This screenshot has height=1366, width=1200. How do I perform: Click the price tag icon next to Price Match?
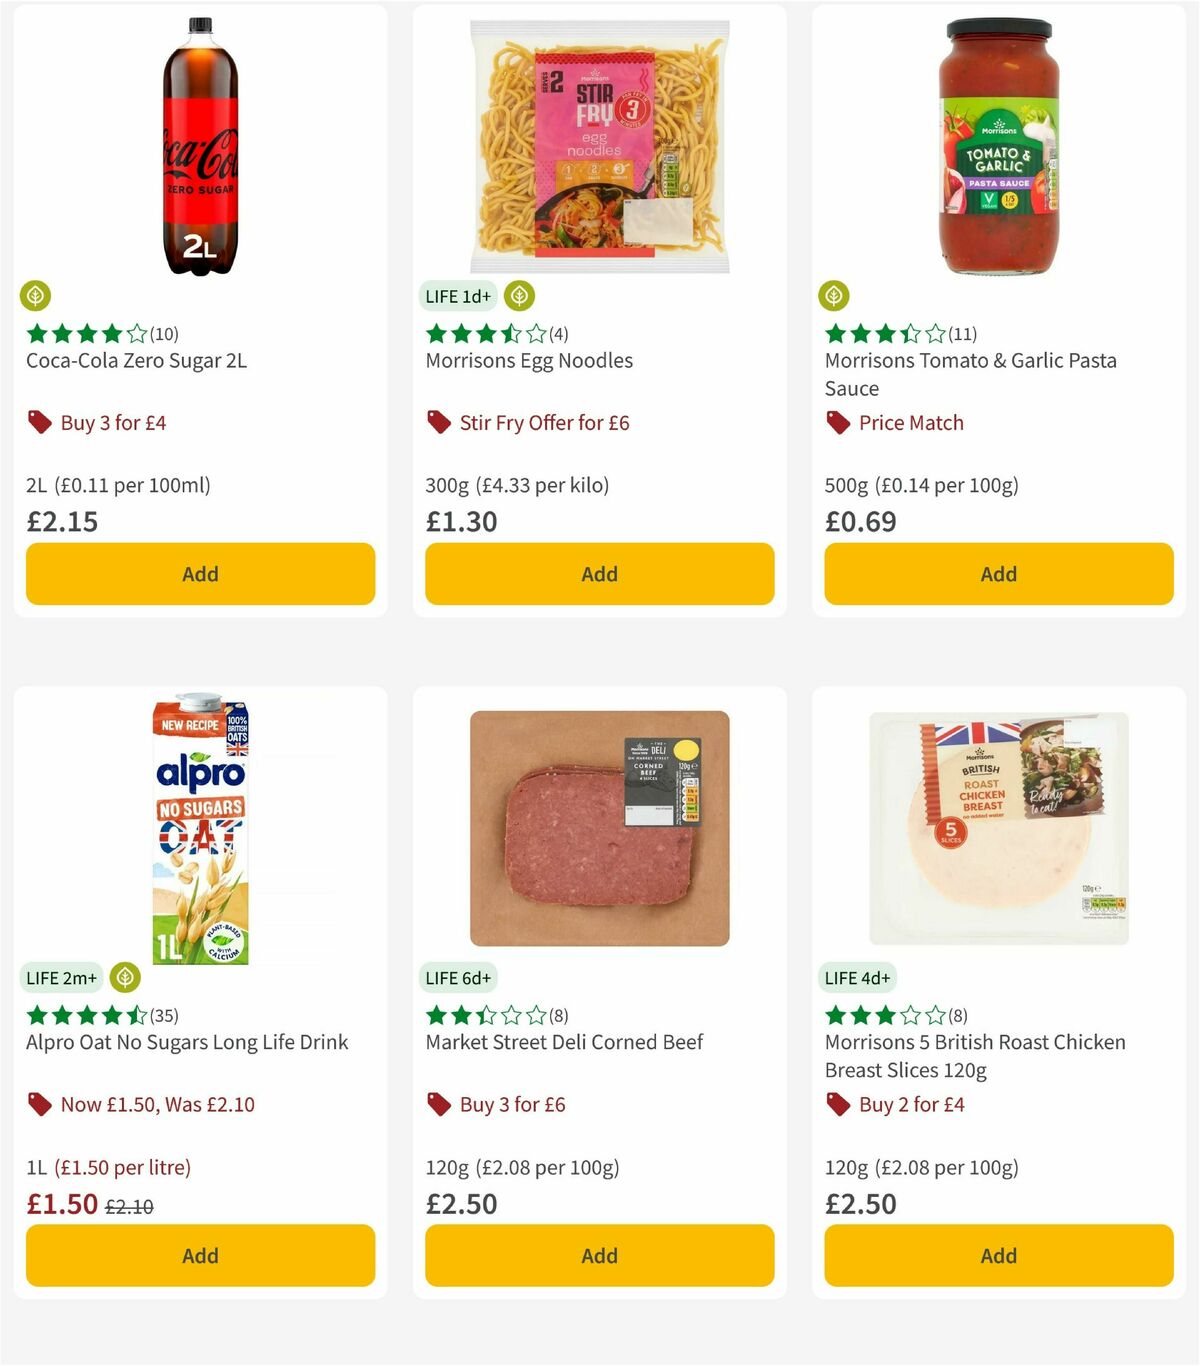tap(837, 422)
